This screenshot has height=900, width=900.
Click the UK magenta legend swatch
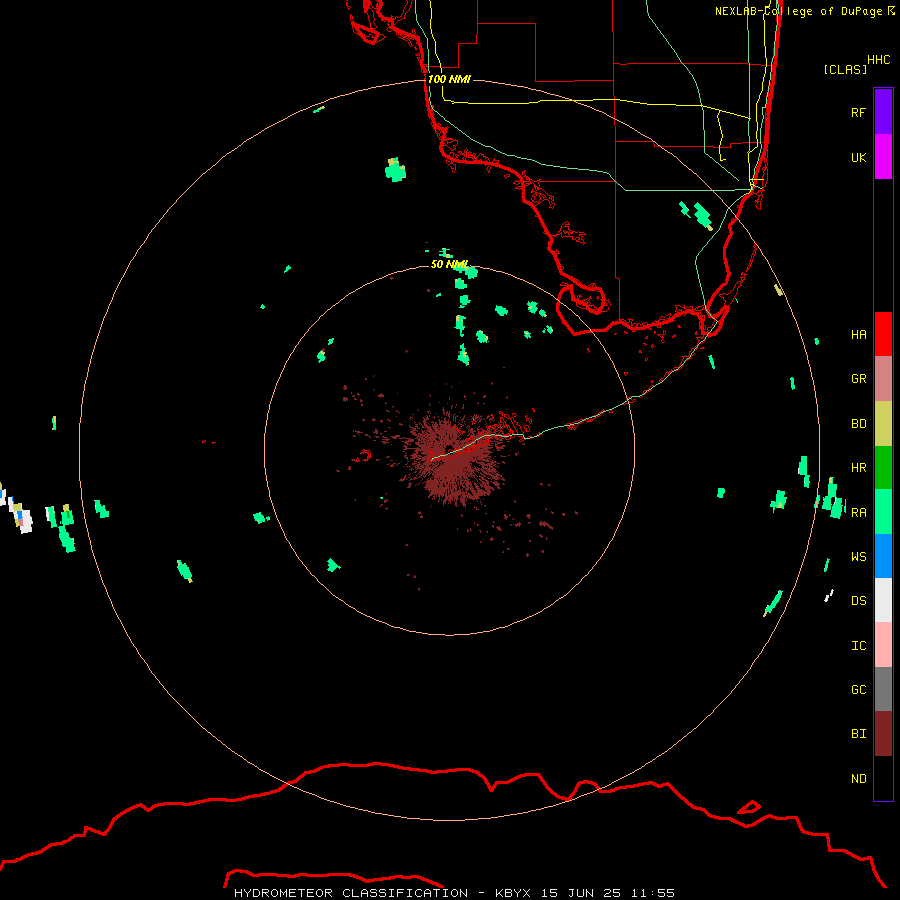883,157
